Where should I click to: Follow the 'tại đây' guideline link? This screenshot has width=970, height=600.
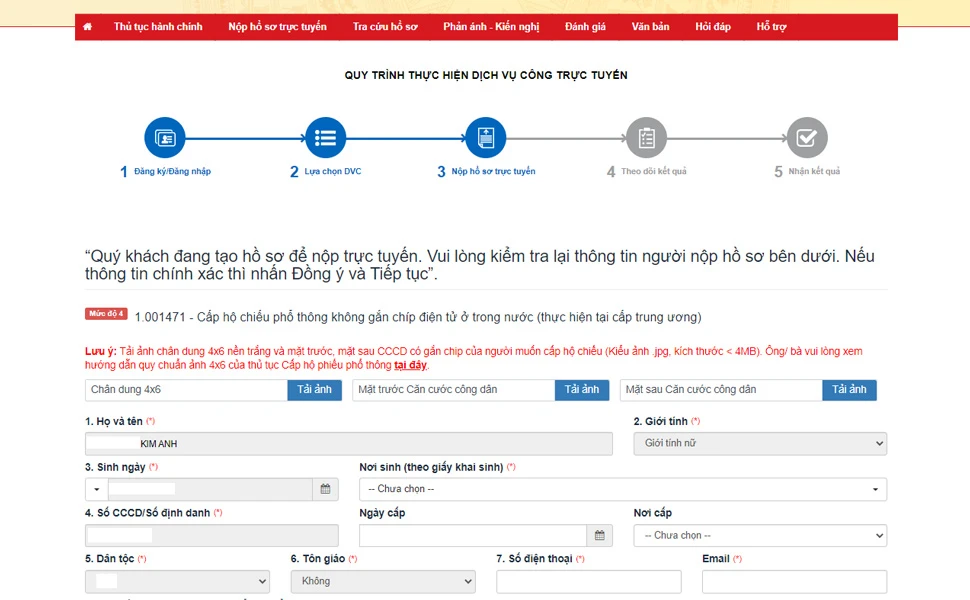410,365
